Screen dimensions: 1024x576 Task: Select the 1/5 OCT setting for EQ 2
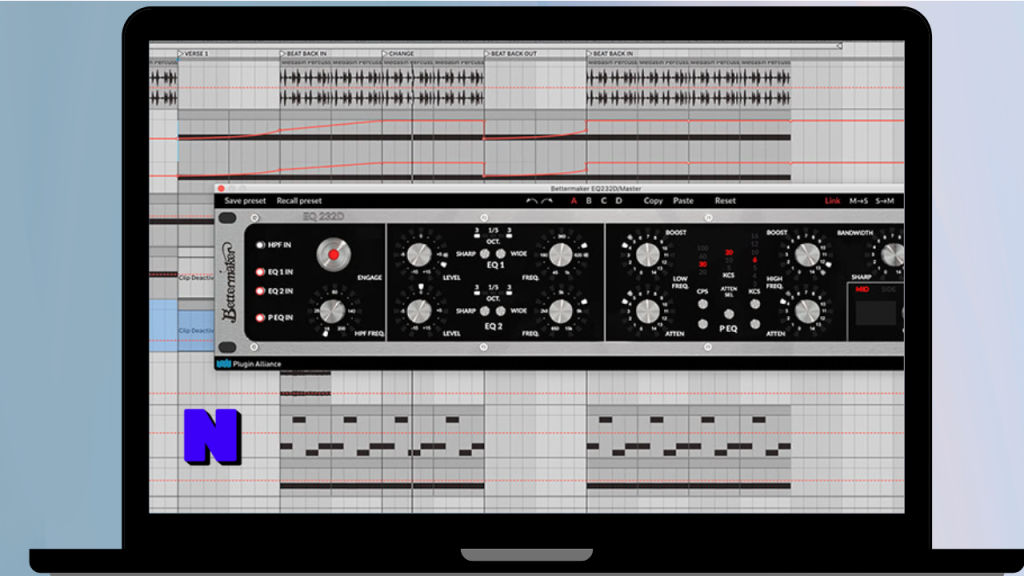(x=493, y=289)
